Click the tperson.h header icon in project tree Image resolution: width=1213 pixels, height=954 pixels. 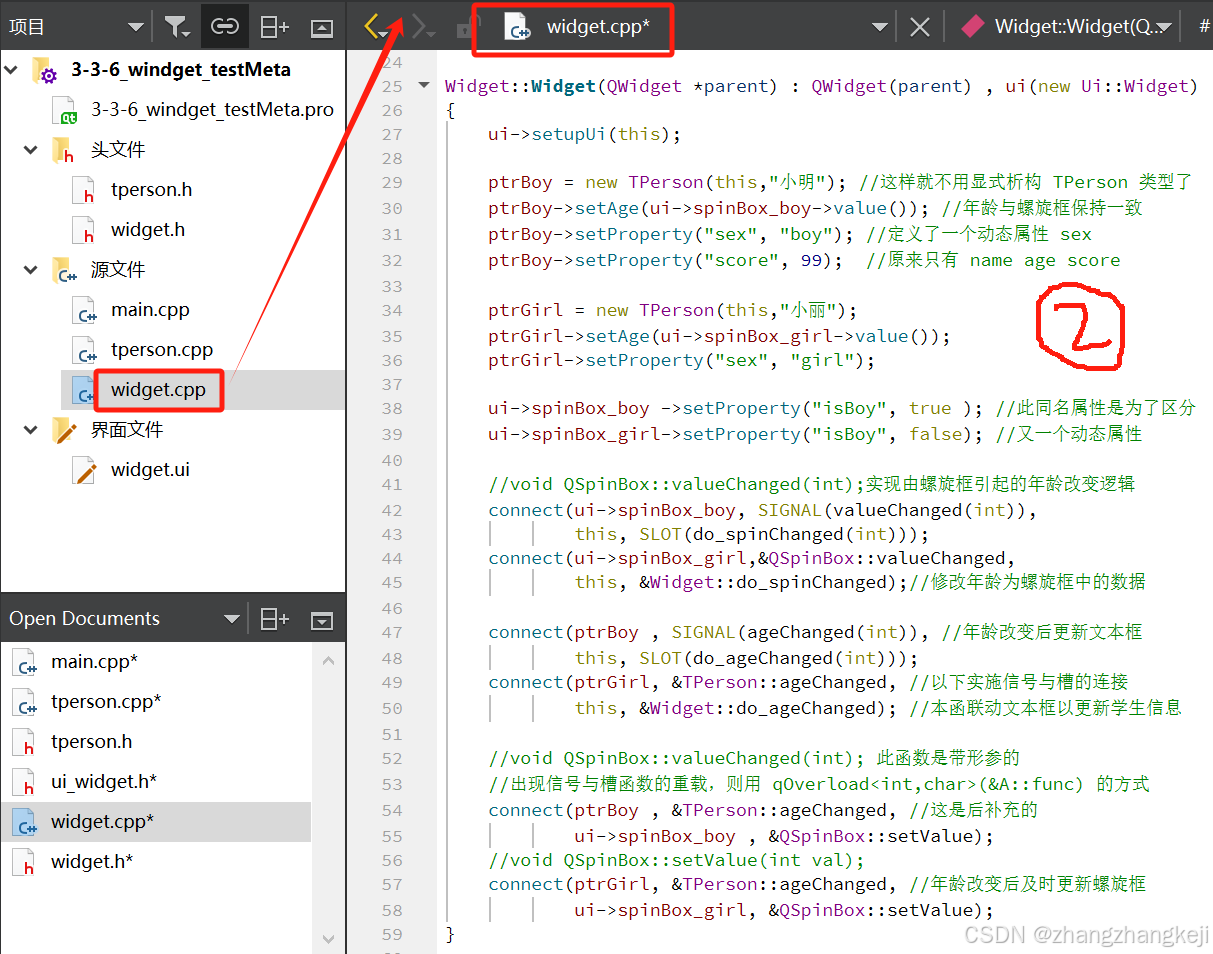point(85,190)
